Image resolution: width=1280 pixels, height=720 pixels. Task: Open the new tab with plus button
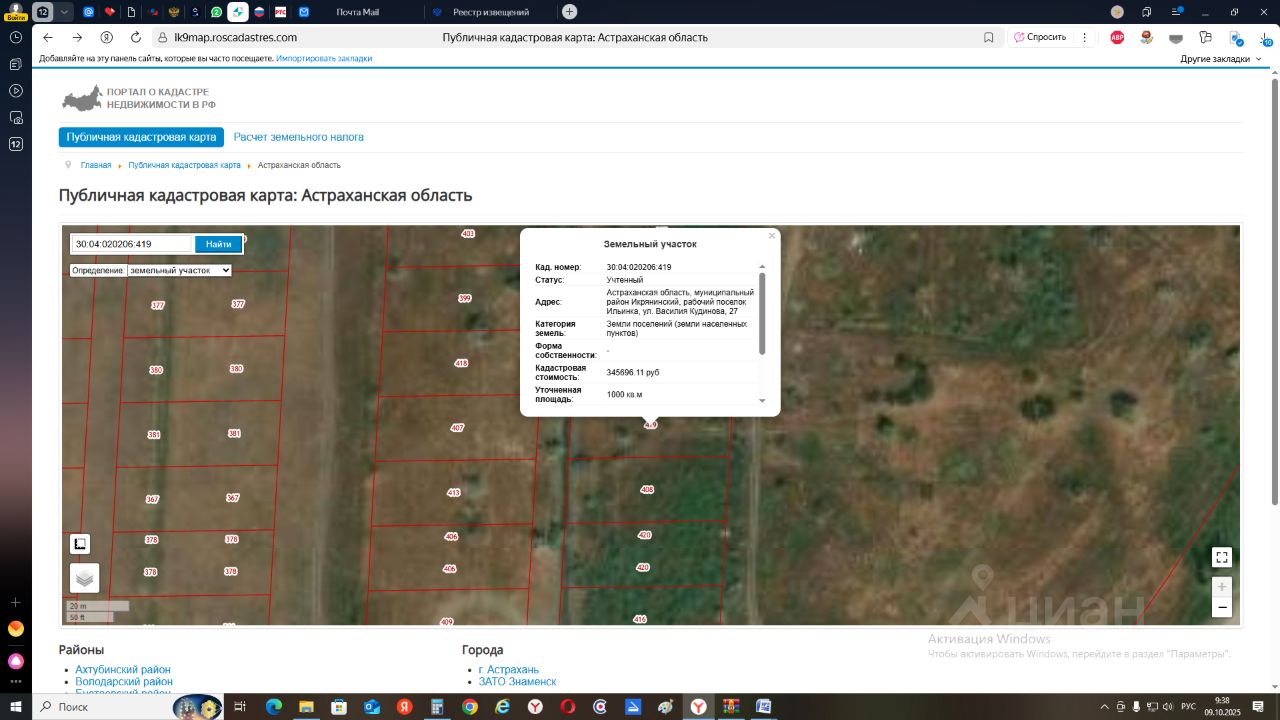tap(570, 12)
